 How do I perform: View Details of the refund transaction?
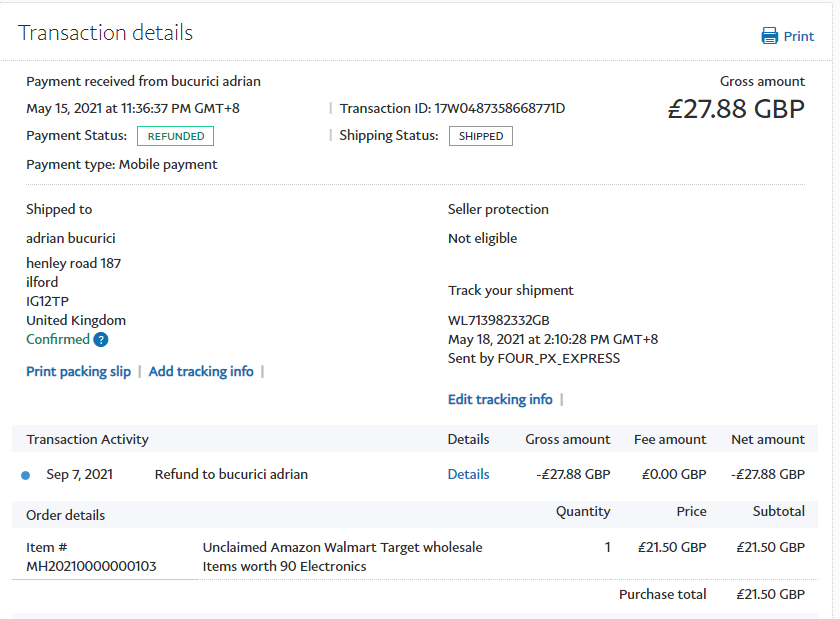coord(468,474)
